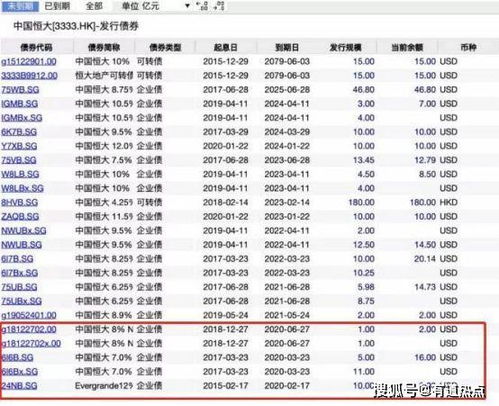The width and height of the screenshot is (499, 406).
Task: Select issue size 10.25 cell
Action: [x=364, y=273]
